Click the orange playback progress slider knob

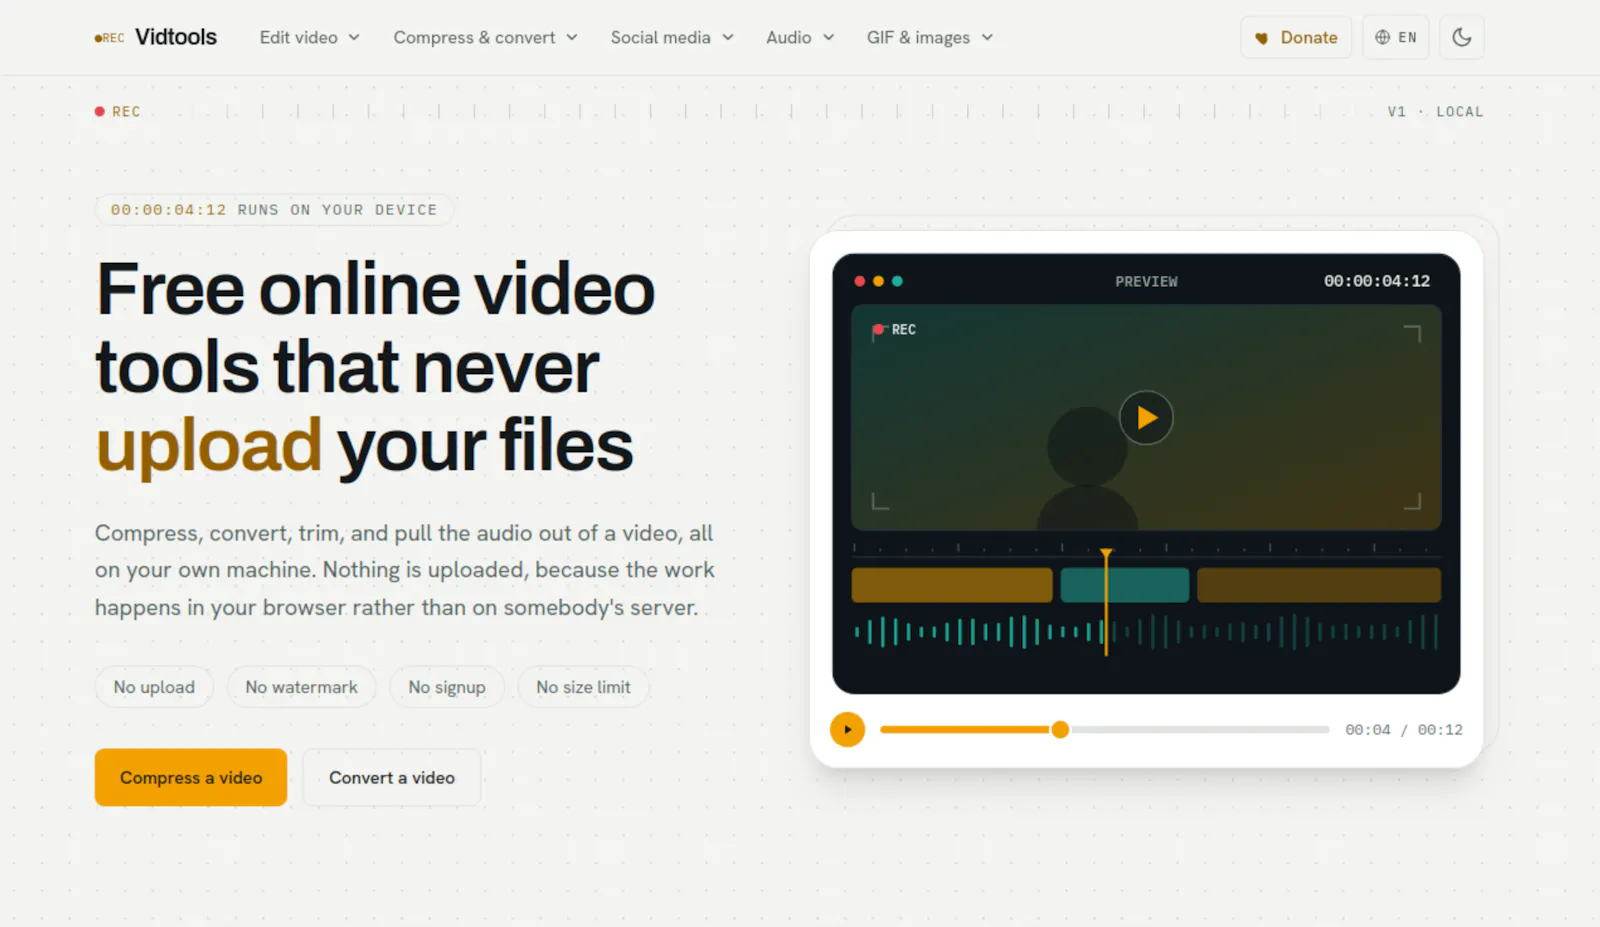pyautogui.click(x=1060, y=729)
